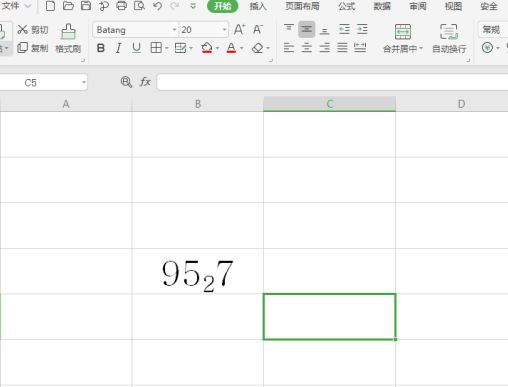Select the column A header
508x387 pixels.
66,104
